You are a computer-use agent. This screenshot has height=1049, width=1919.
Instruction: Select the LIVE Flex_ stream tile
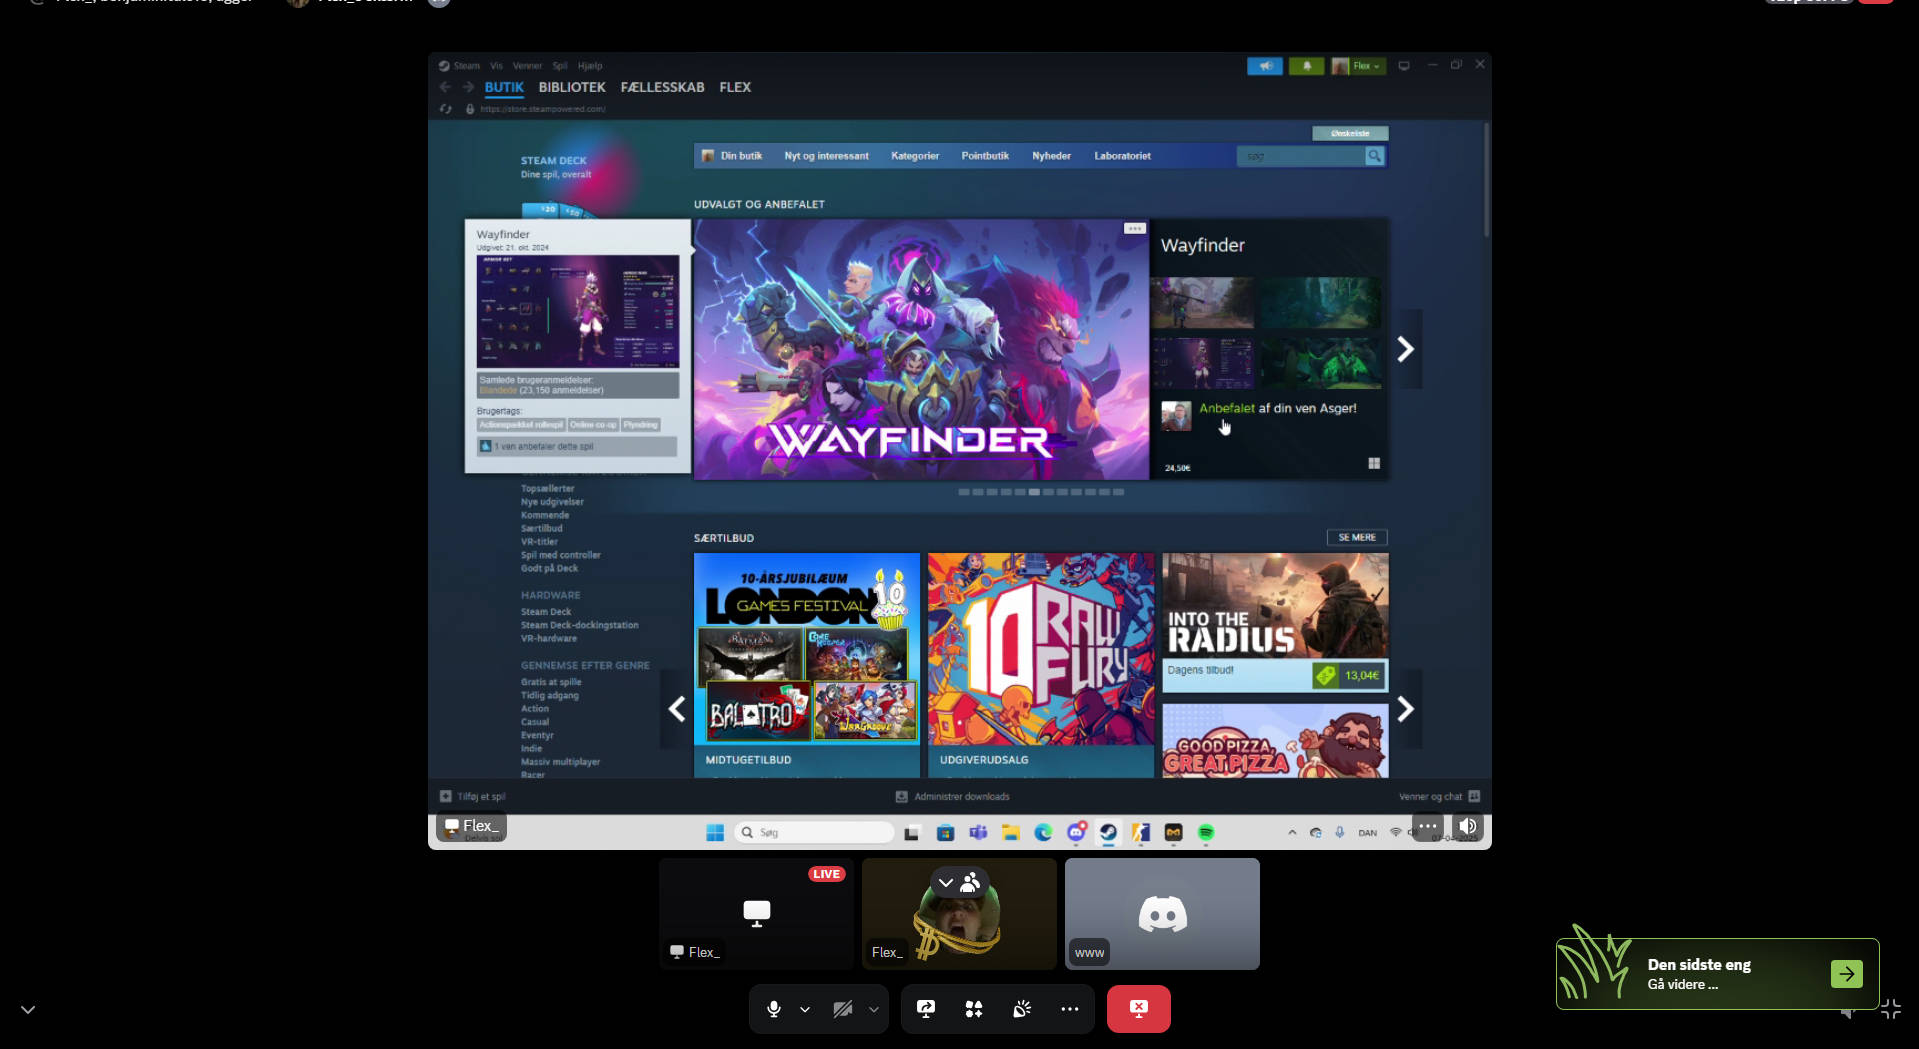pos(756,913)
